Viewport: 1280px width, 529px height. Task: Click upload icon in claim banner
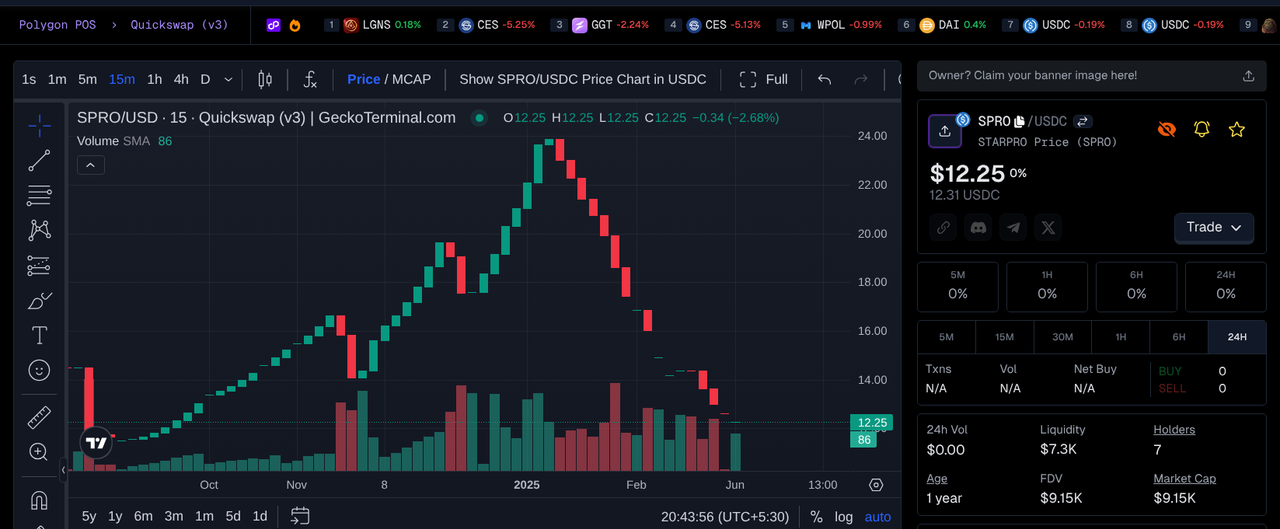click(x=1248, y=75)
